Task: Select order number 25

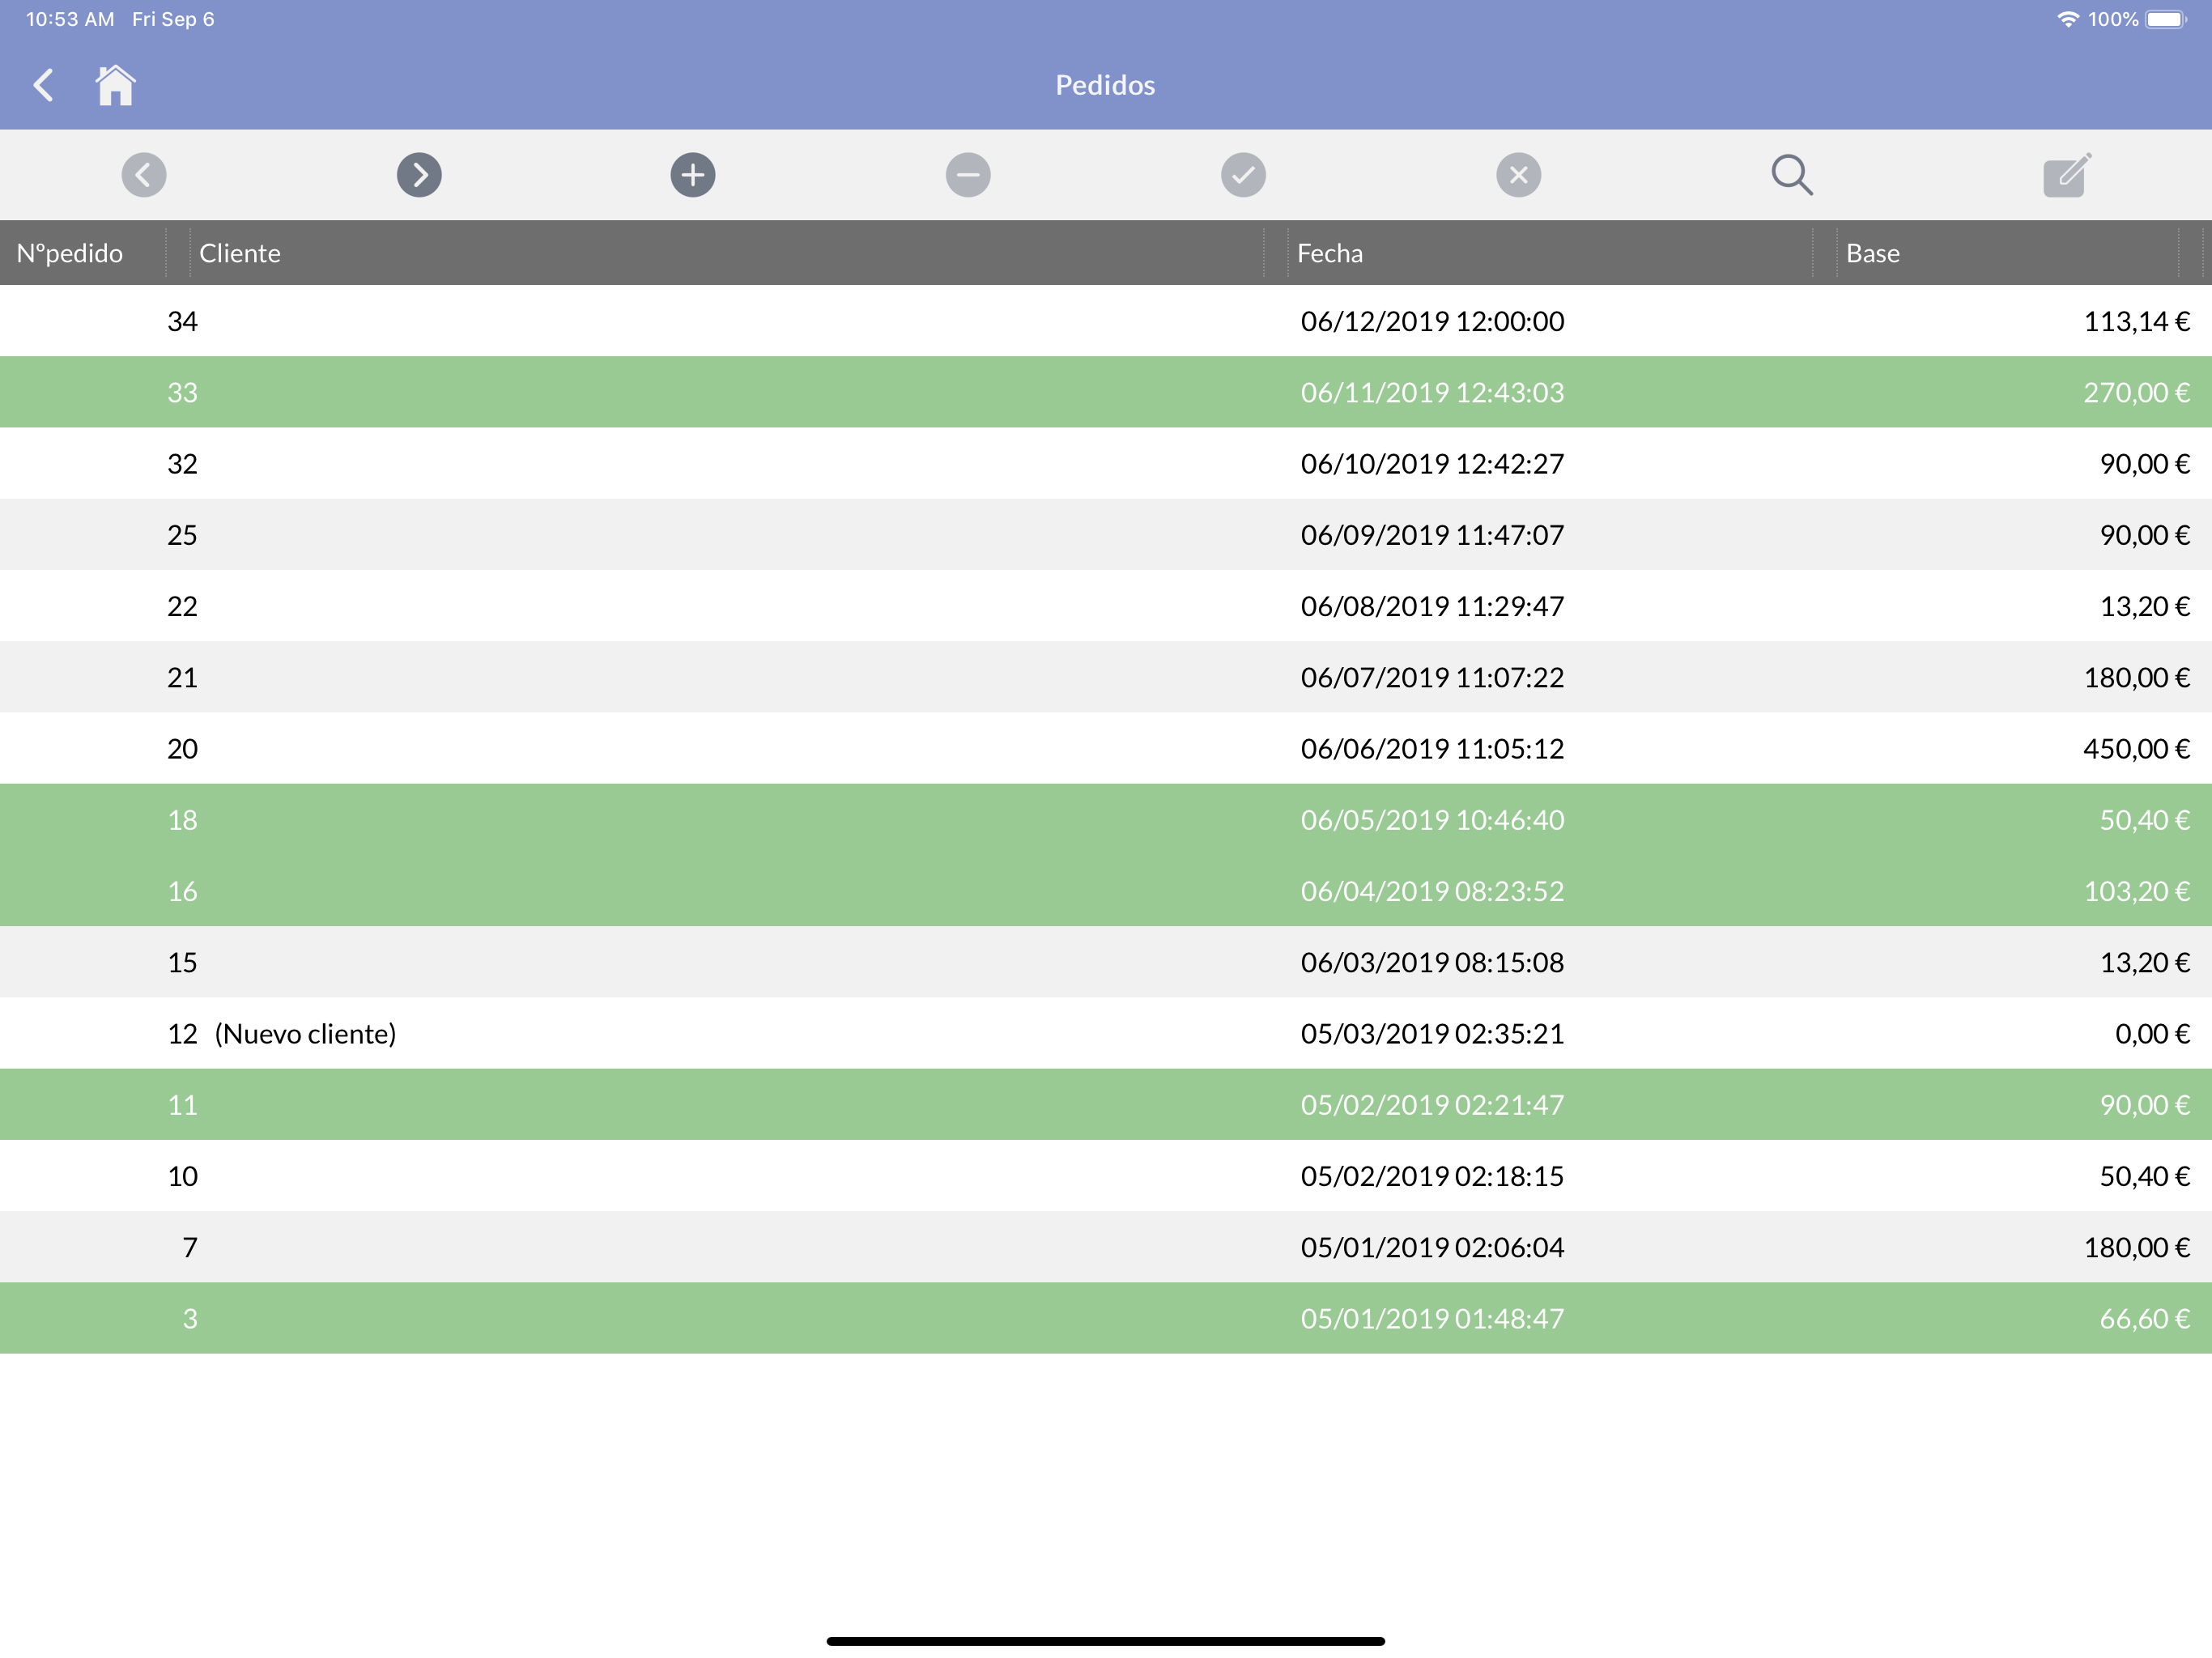Action: pyautogui.click(x=1106, y=534)
